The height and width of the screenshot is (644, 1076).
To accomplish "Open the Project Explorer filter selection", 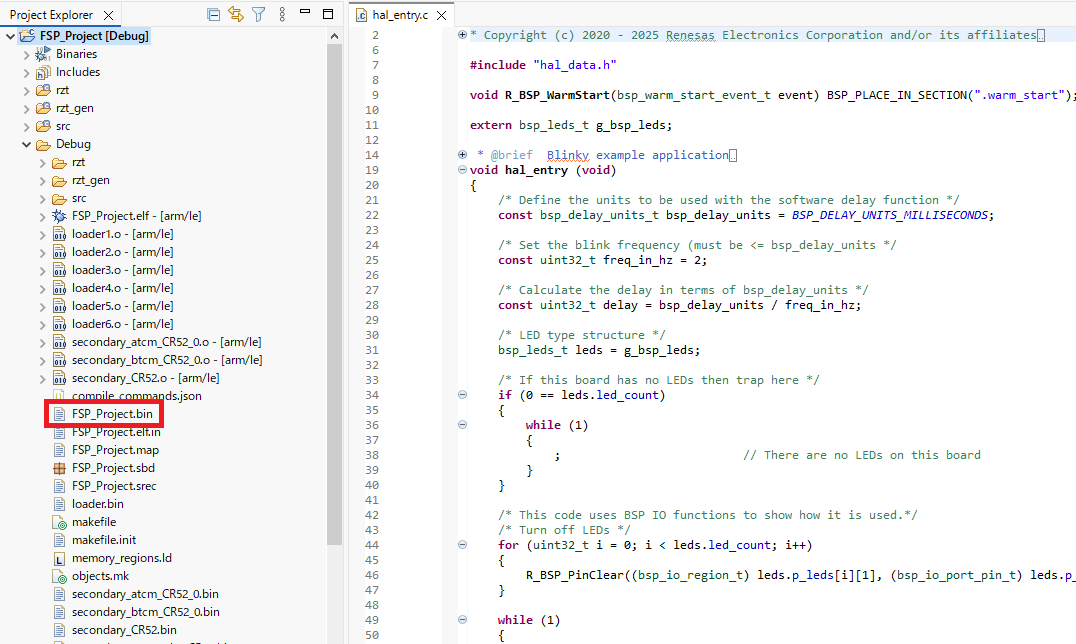I will 260,14.
